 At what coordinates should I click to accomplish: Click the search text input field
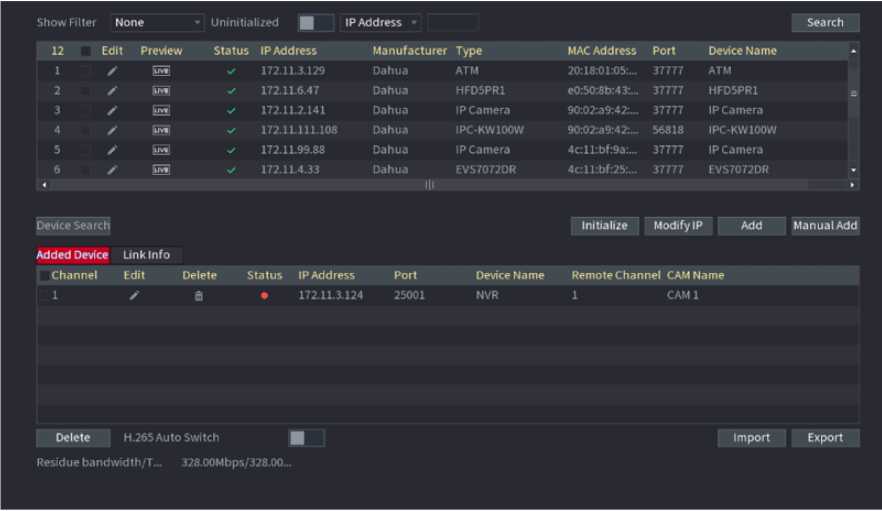[x=452, y=22]
